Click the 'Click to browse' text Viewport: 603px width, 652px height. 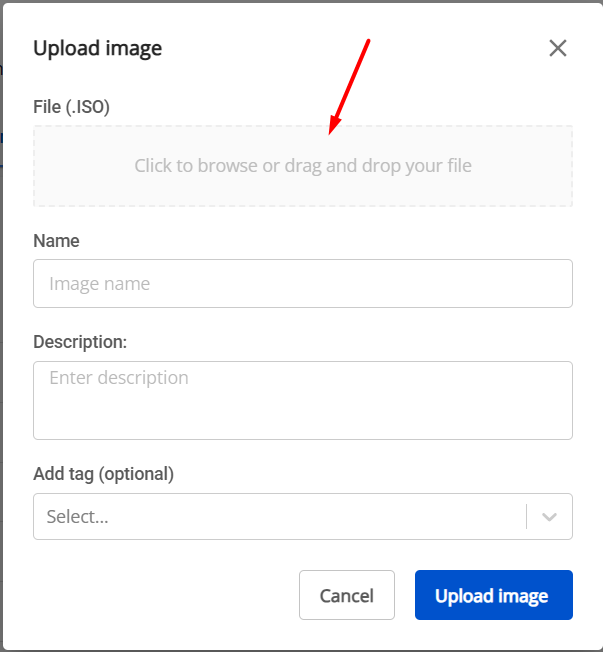tap(196, 166)
